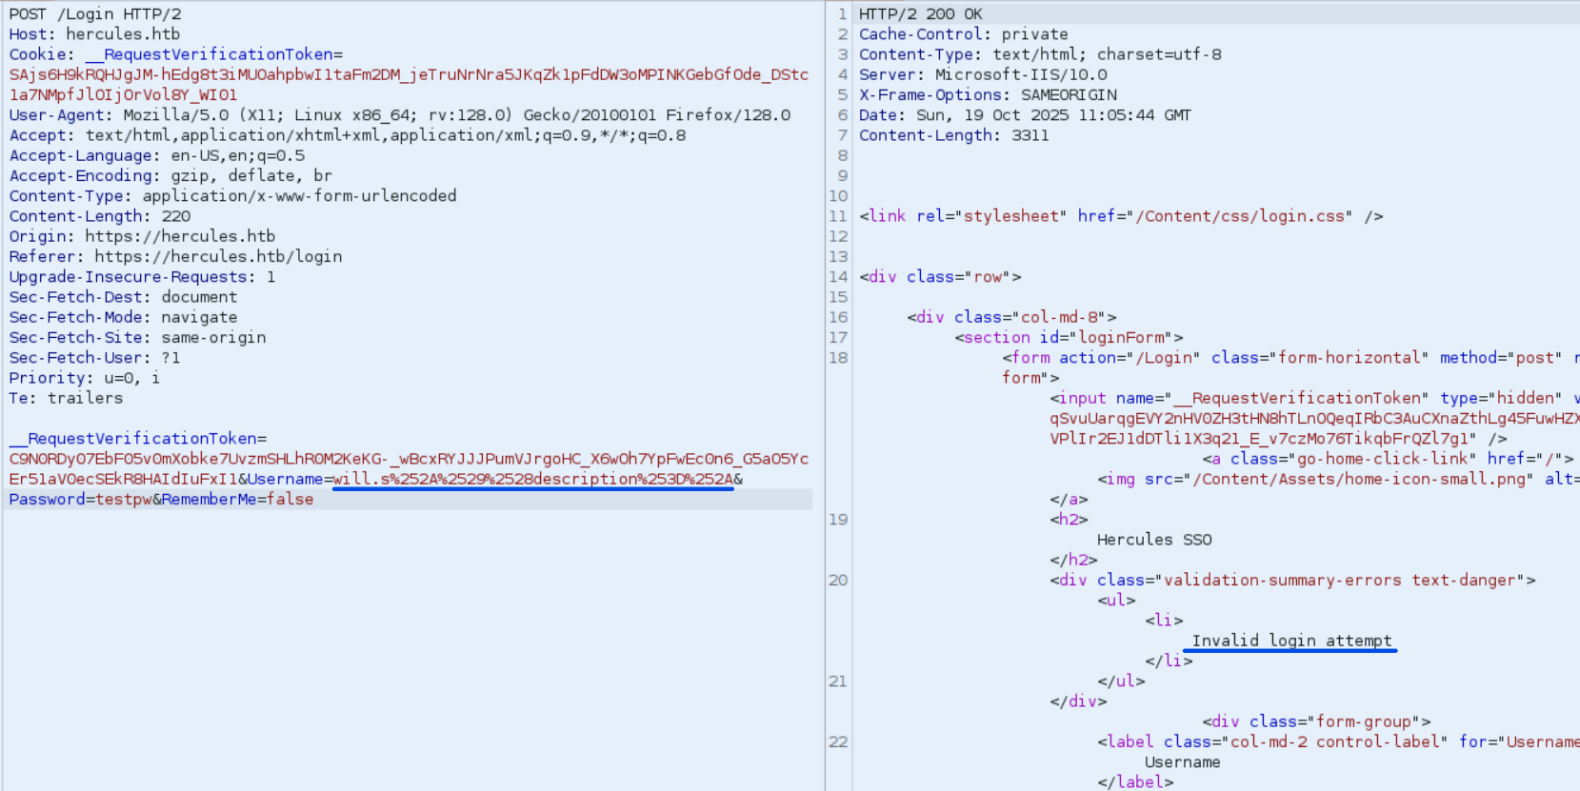Image resolution: width=1580 pixels, height=791 pixels.
Task: Click the 'Content-Length: 3311' response header
Action: point(954,135)
